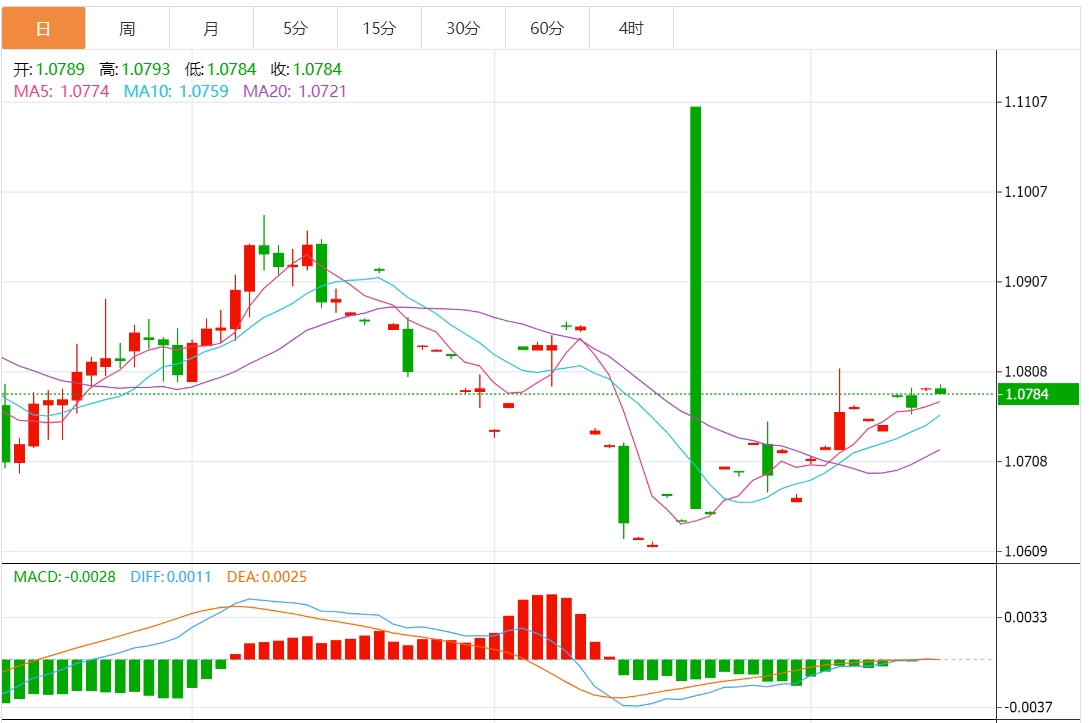Switch to the 周 weekly tab
The image size is (1089, 723).
127,28
